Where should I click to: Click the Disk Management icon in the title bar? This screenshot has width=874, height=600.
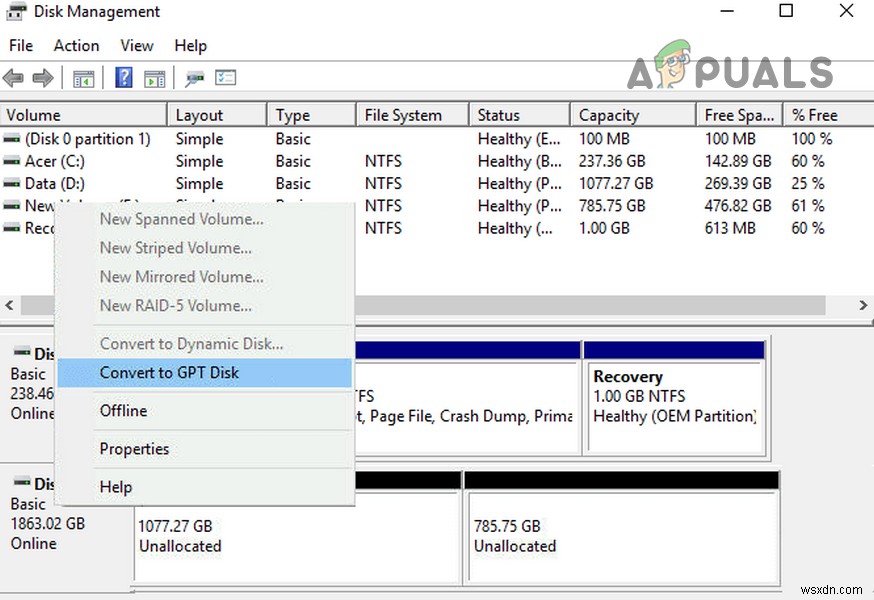[x=13, y=11]
